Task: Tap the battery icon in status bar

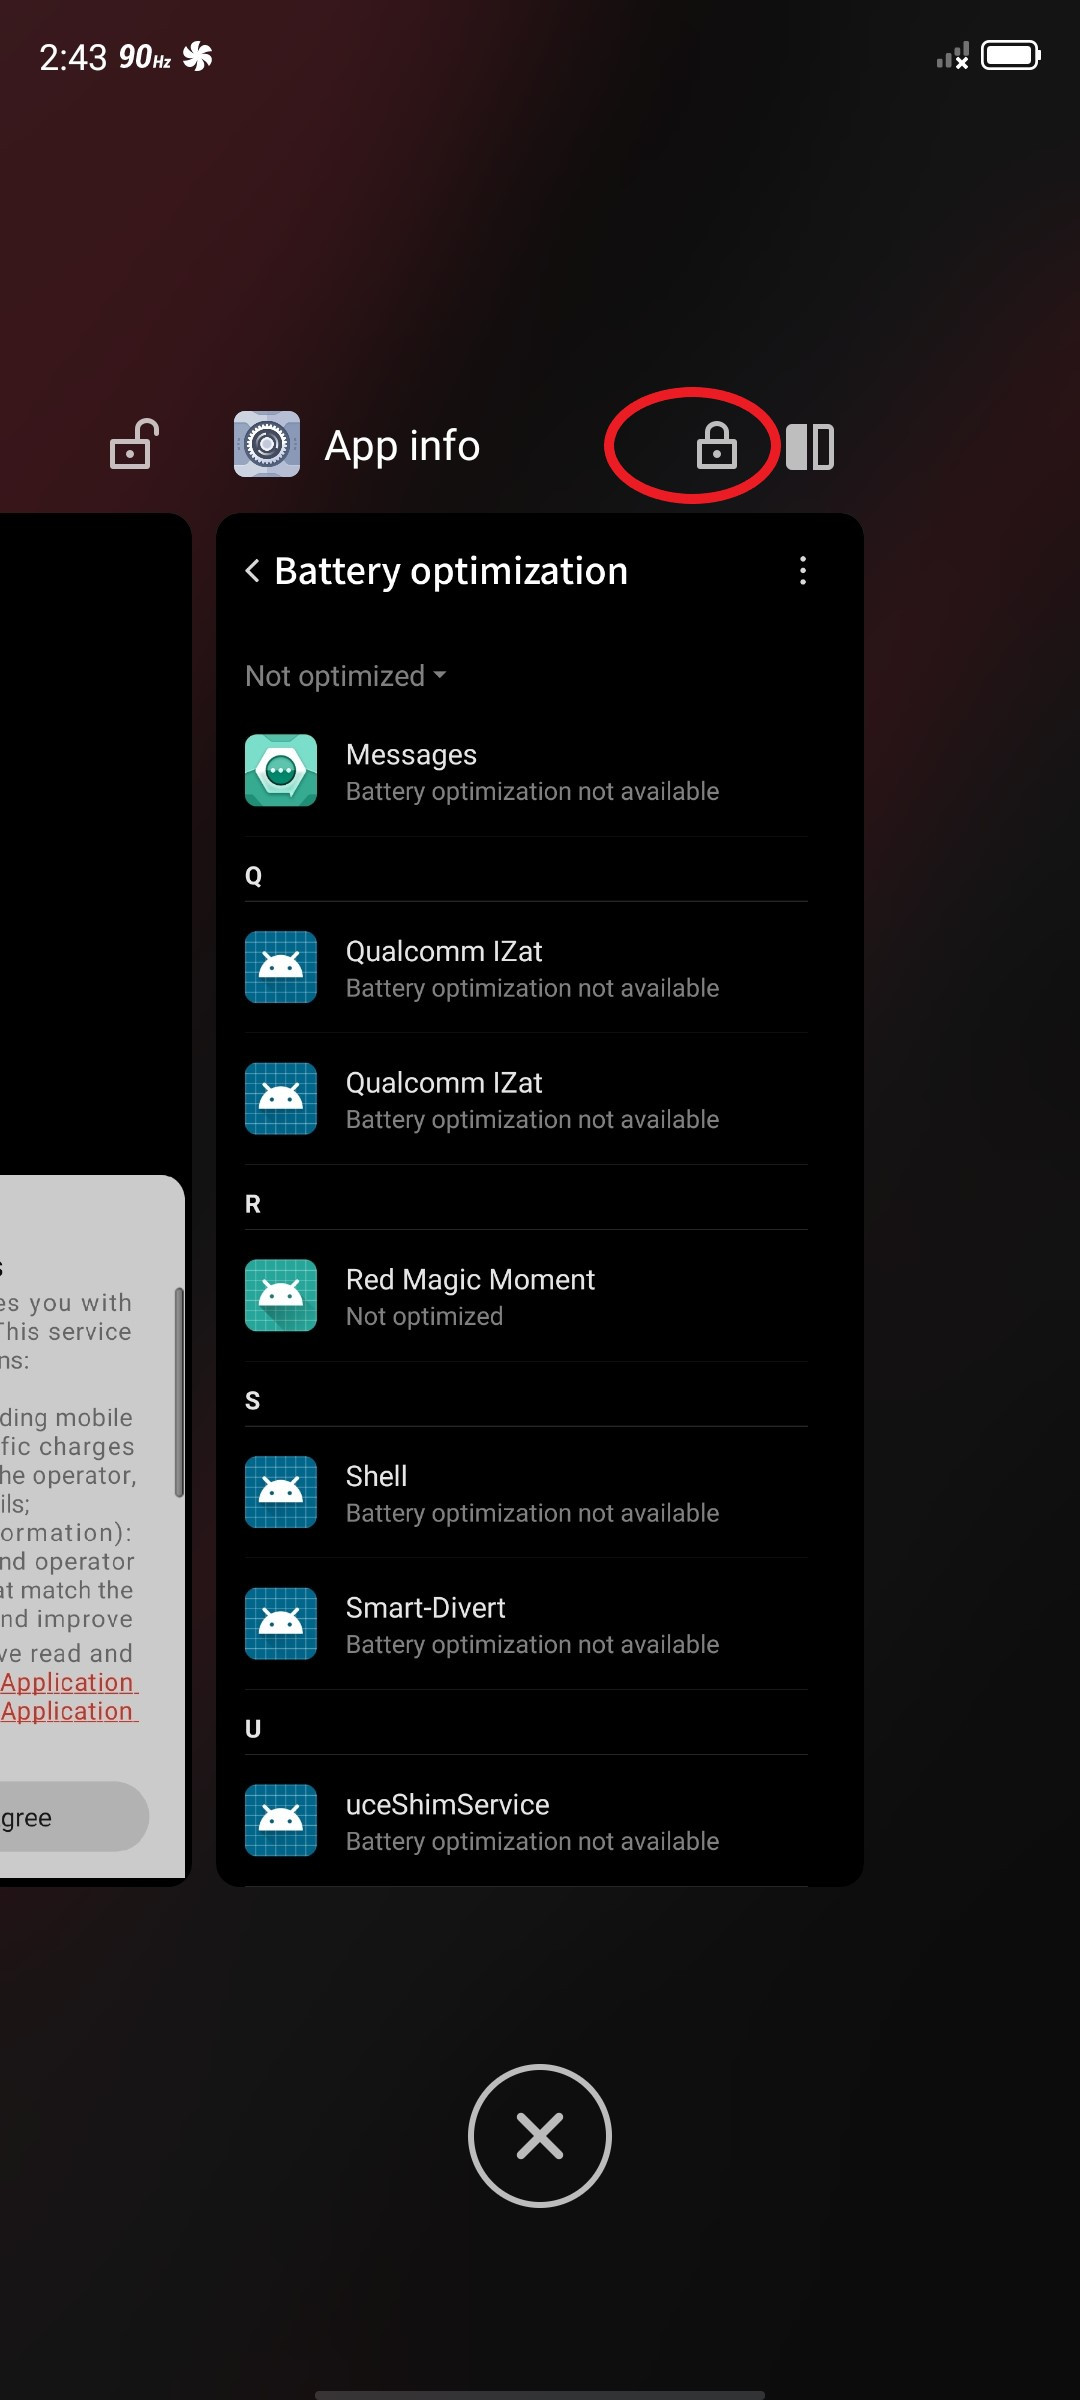Action: 1011,55
